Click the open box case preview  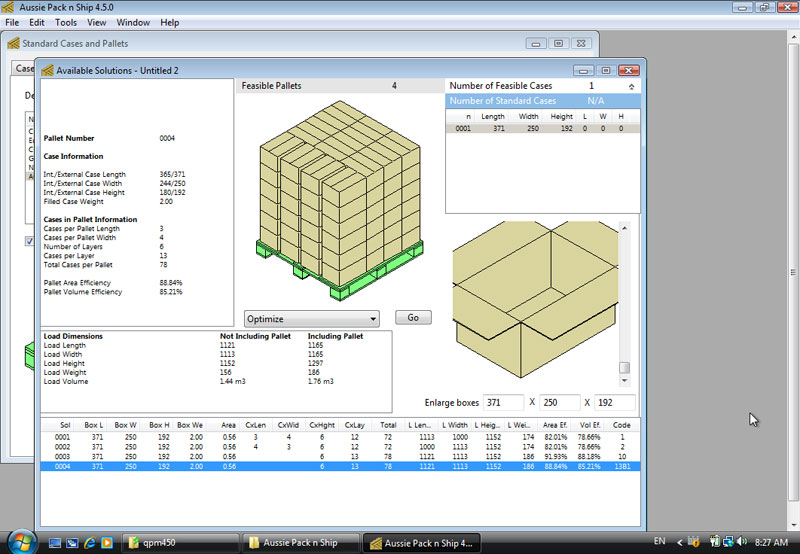click(x=535, y=299)
